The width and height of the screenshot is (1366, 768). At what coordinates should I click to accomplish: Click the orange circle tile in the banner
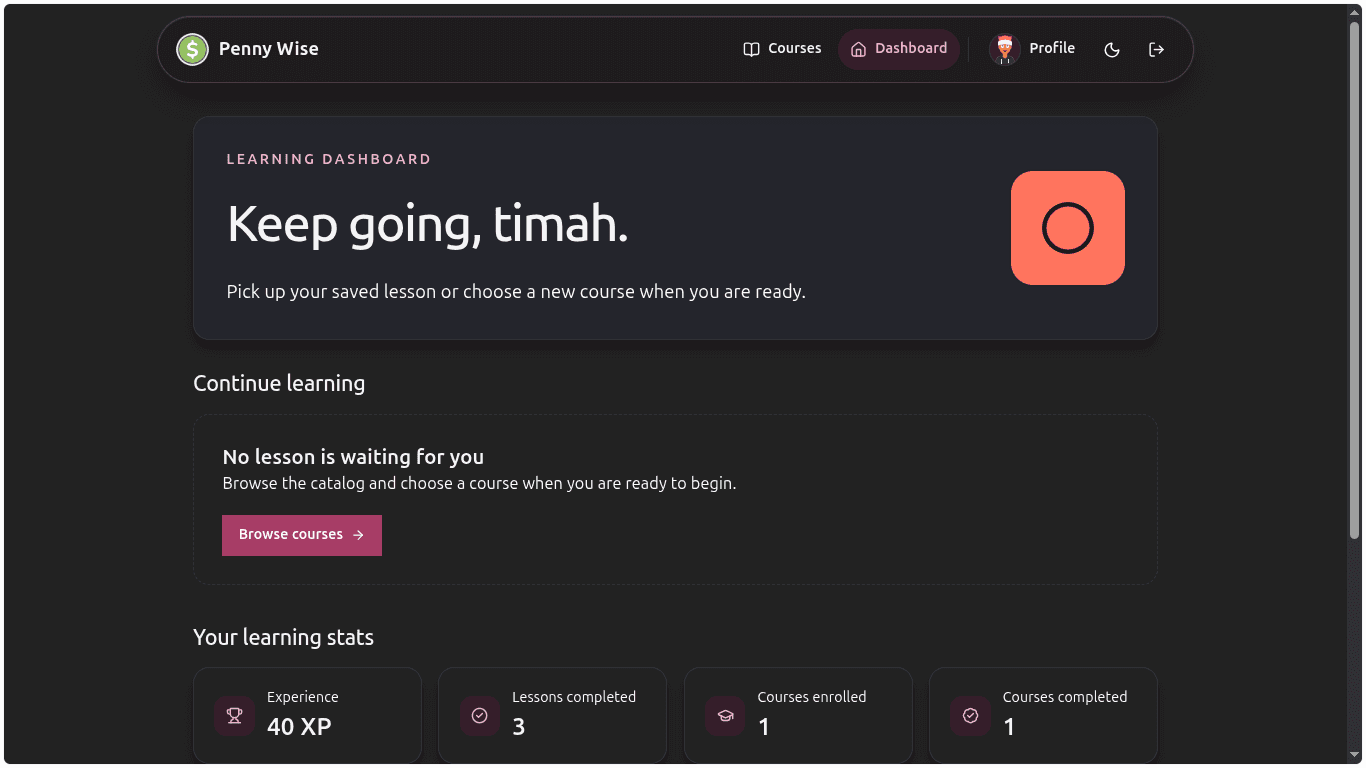[x=1068, y=228]
